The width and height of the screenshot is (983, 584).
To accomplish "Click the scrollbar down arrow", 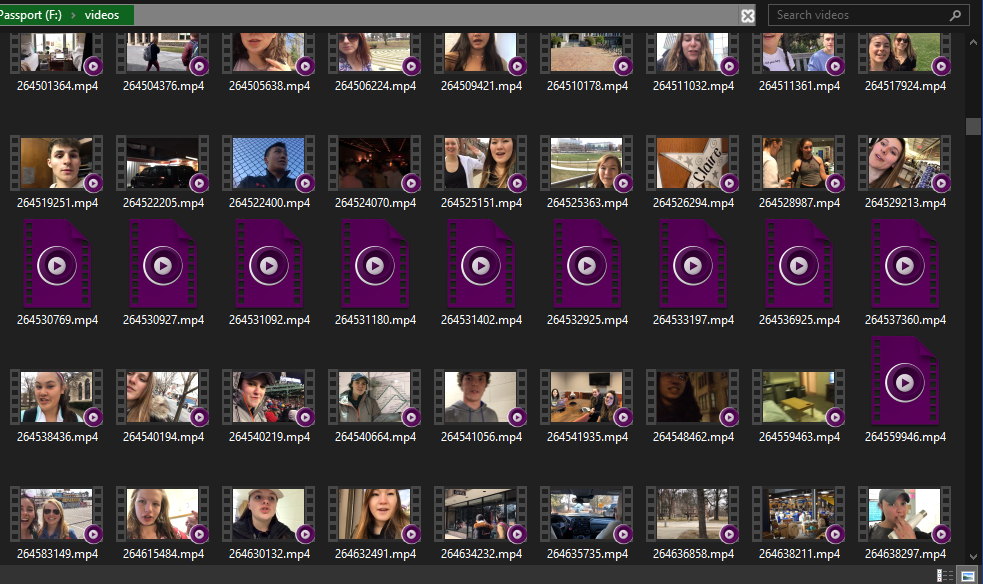I will coord(973,556).
